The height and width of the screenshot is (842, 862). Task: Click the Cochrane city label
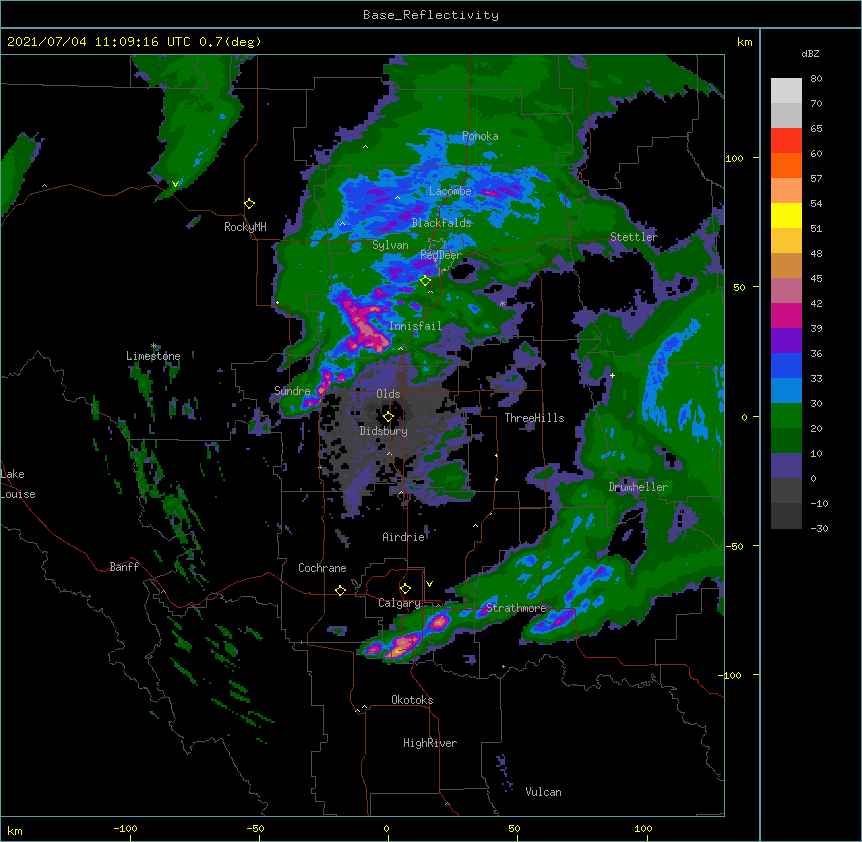tap(322, 568)
